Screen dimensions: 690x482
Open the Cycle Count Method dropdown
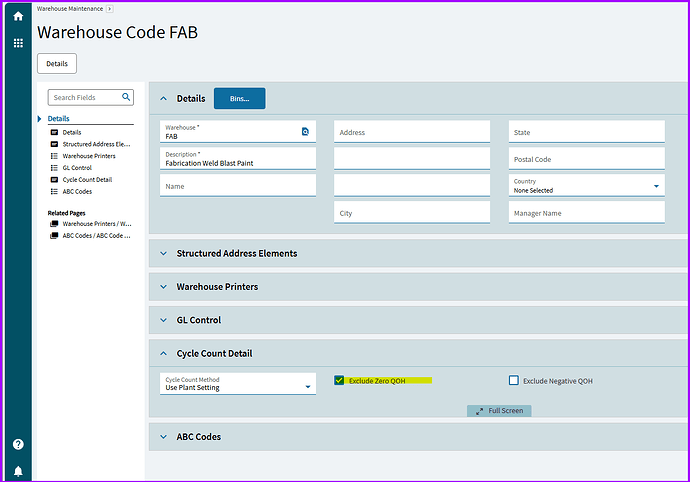coord(238,384)
